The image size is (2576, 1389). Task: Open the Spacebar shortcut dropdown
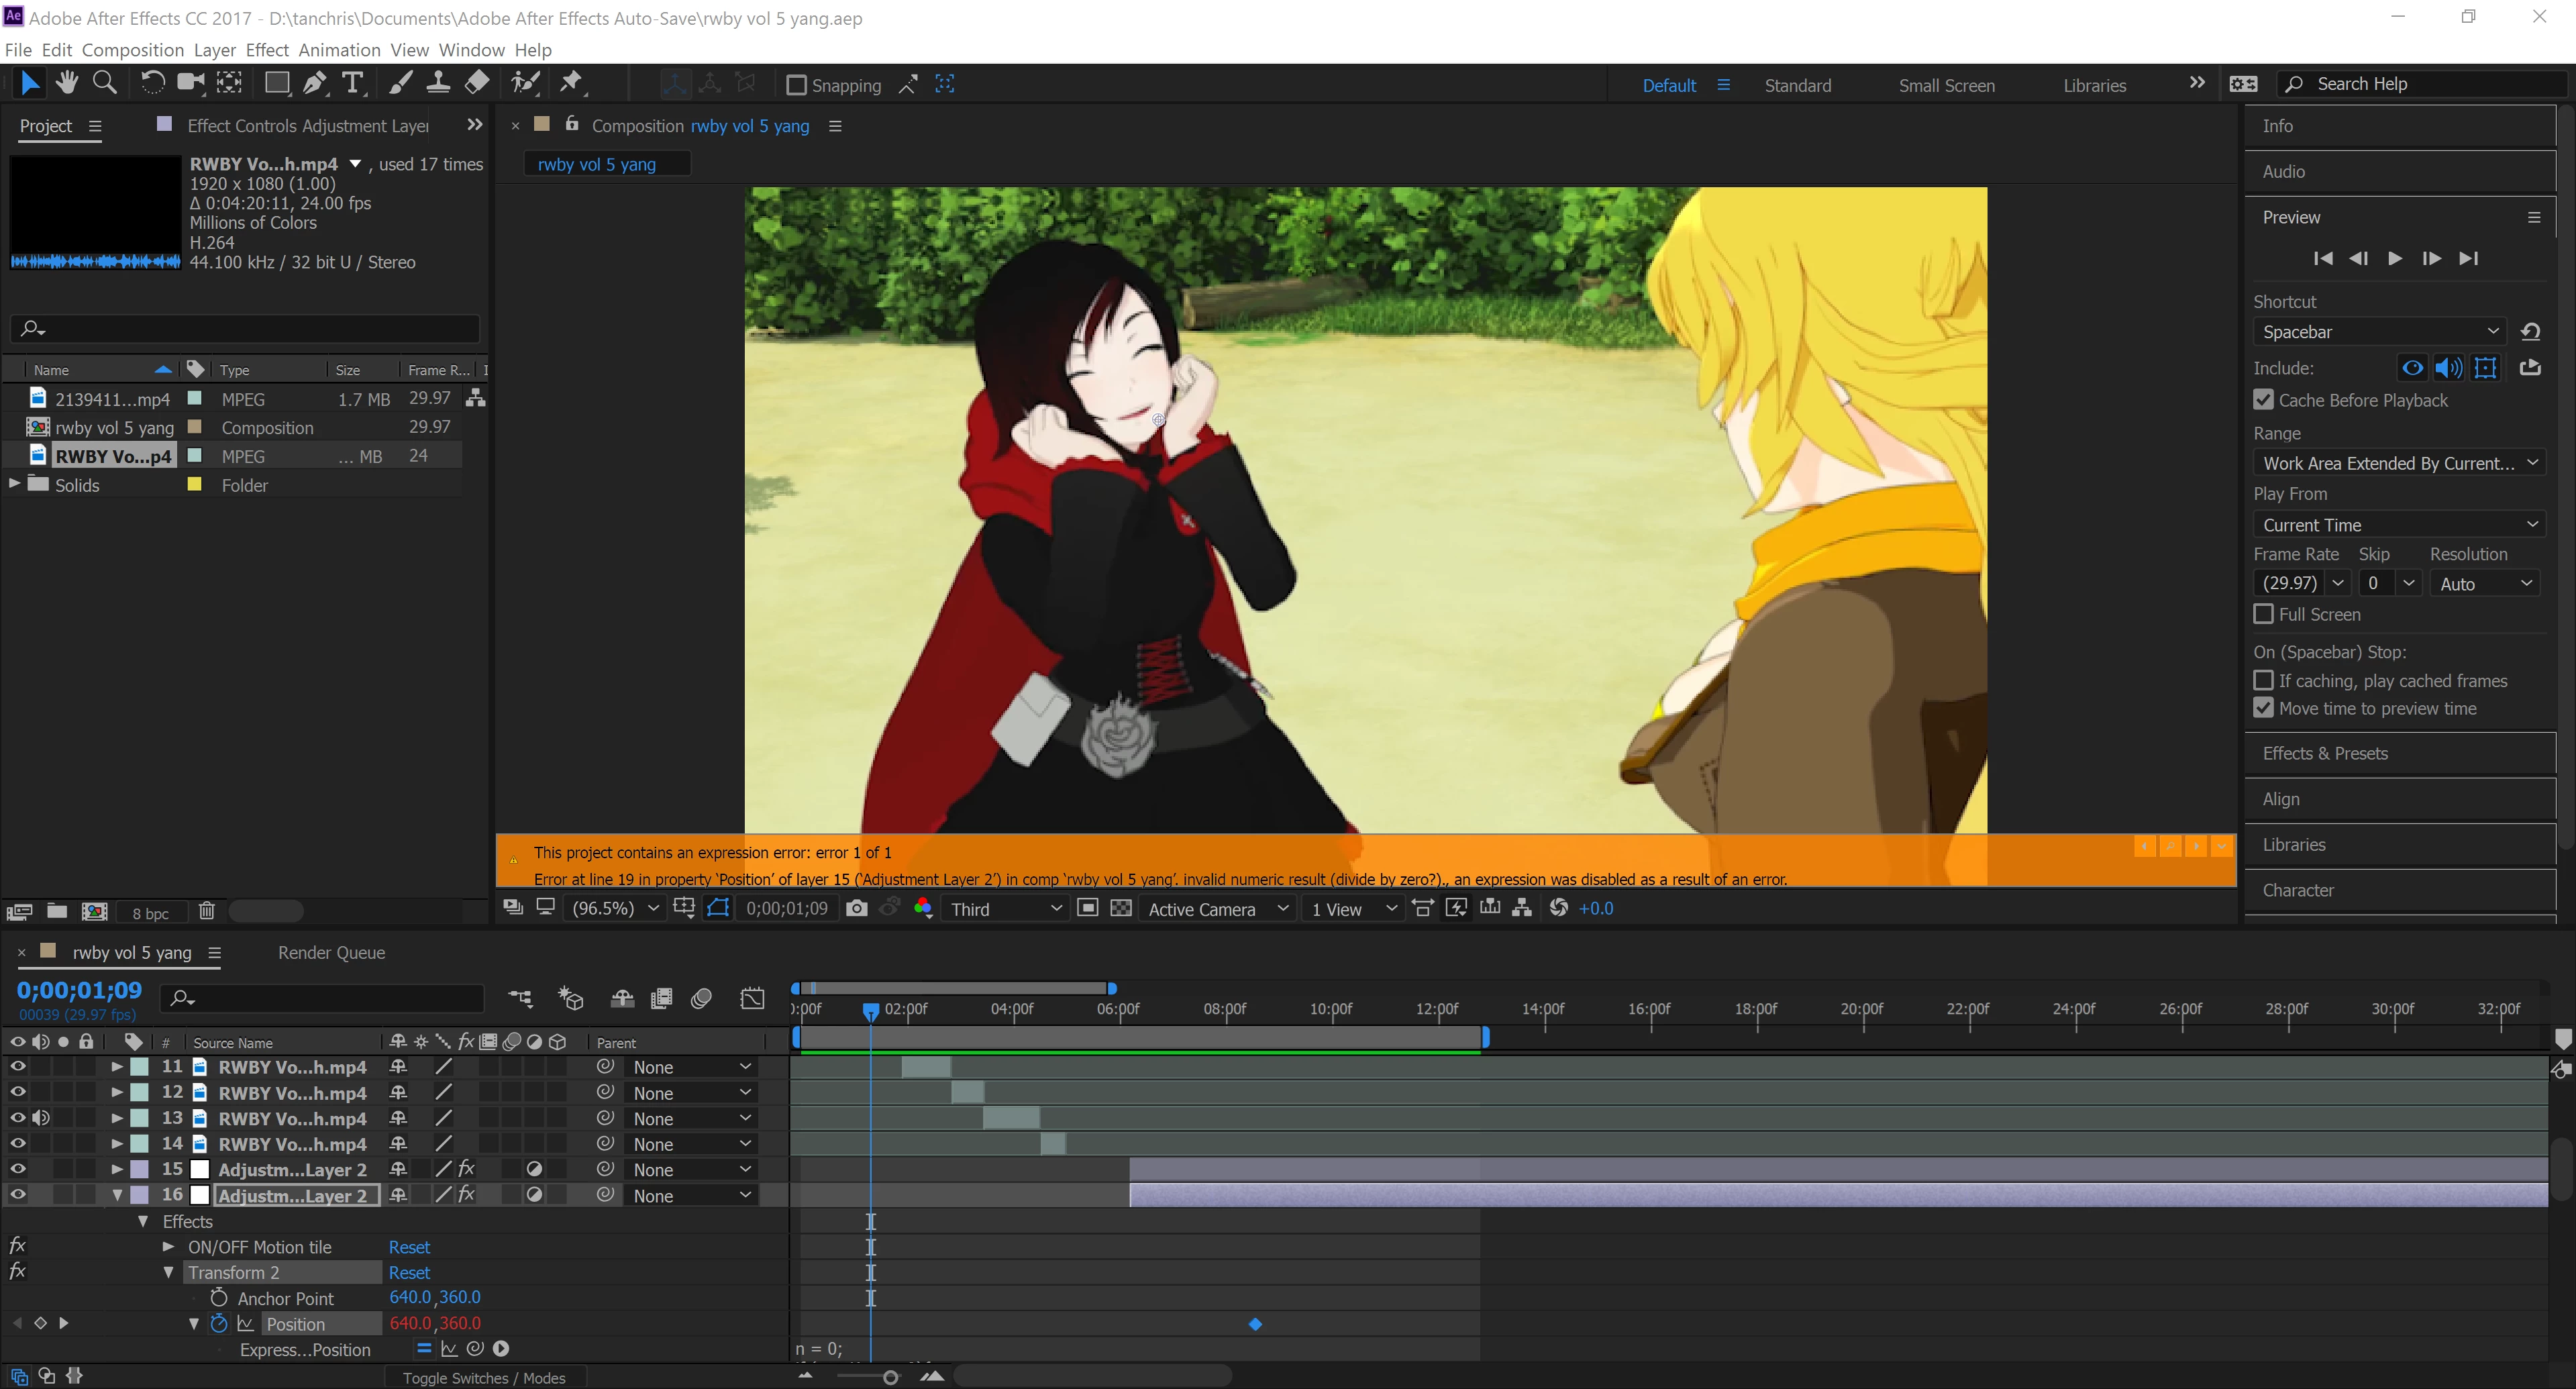[2379, 332]
